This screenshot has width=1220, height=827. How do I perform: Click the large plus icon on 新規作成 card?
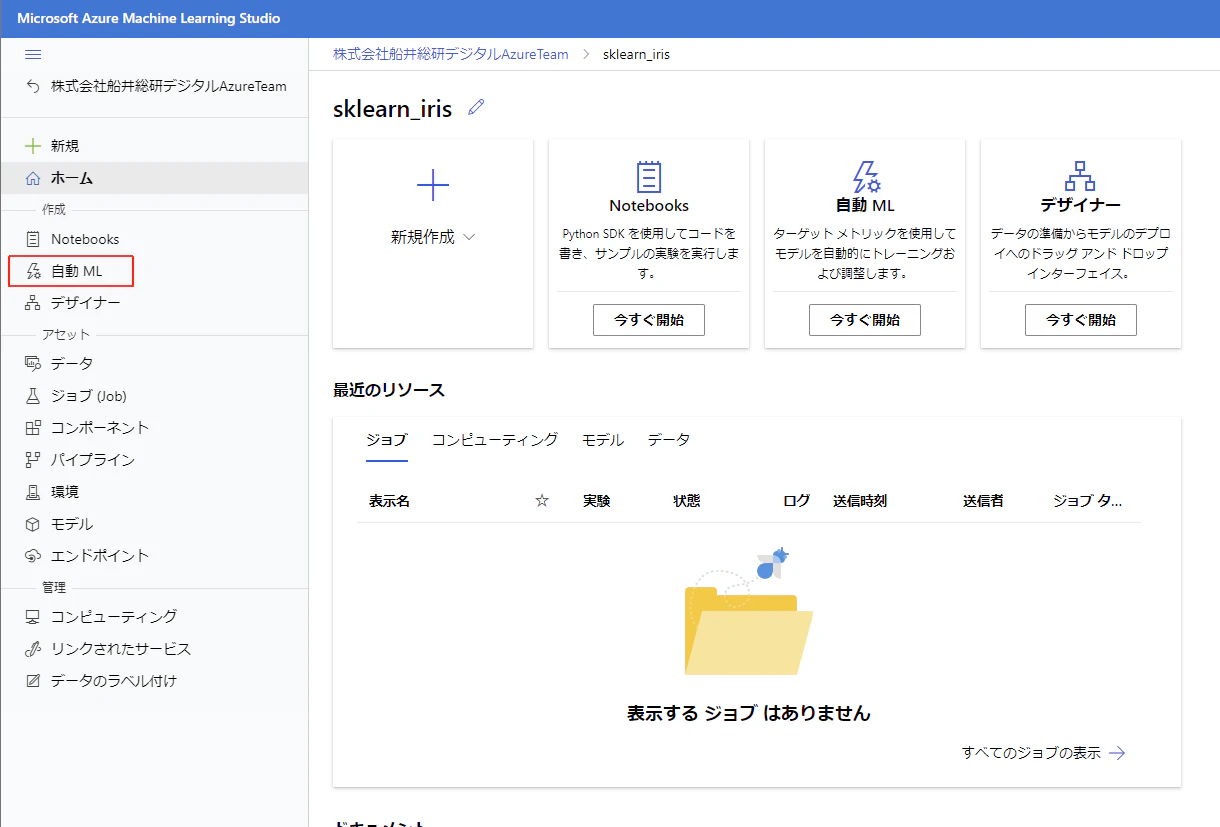pos(433,185)
